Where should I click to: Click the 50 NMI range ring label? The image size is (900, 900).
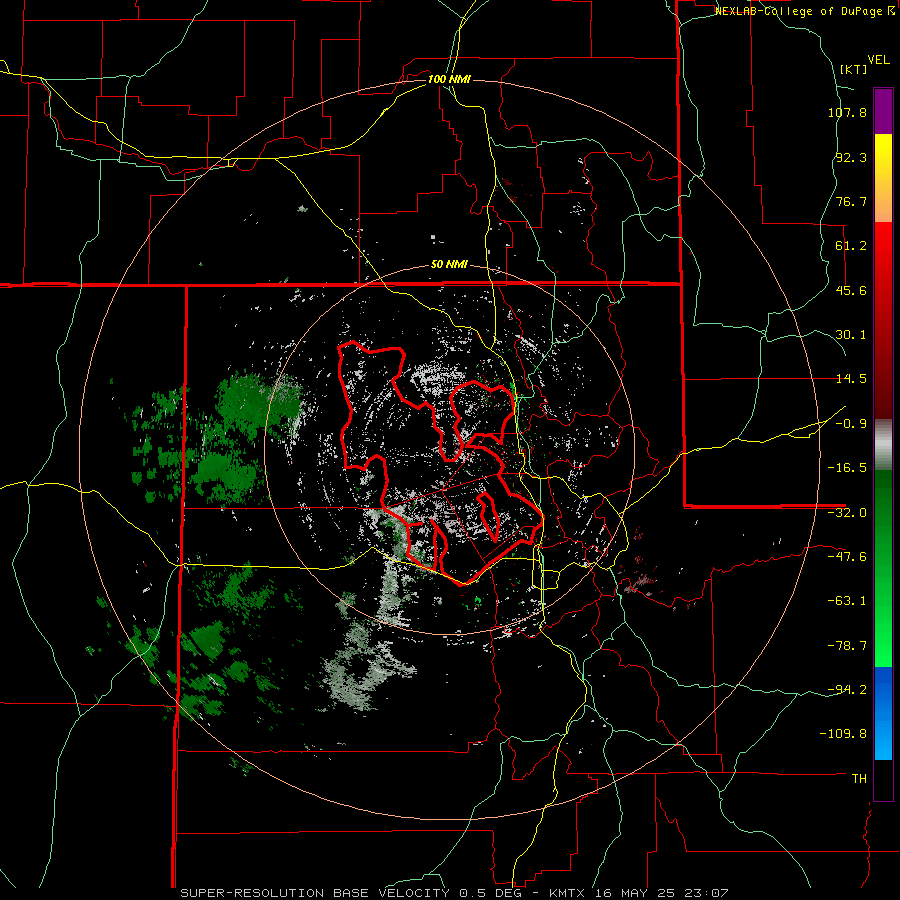[x=449, y=265]
